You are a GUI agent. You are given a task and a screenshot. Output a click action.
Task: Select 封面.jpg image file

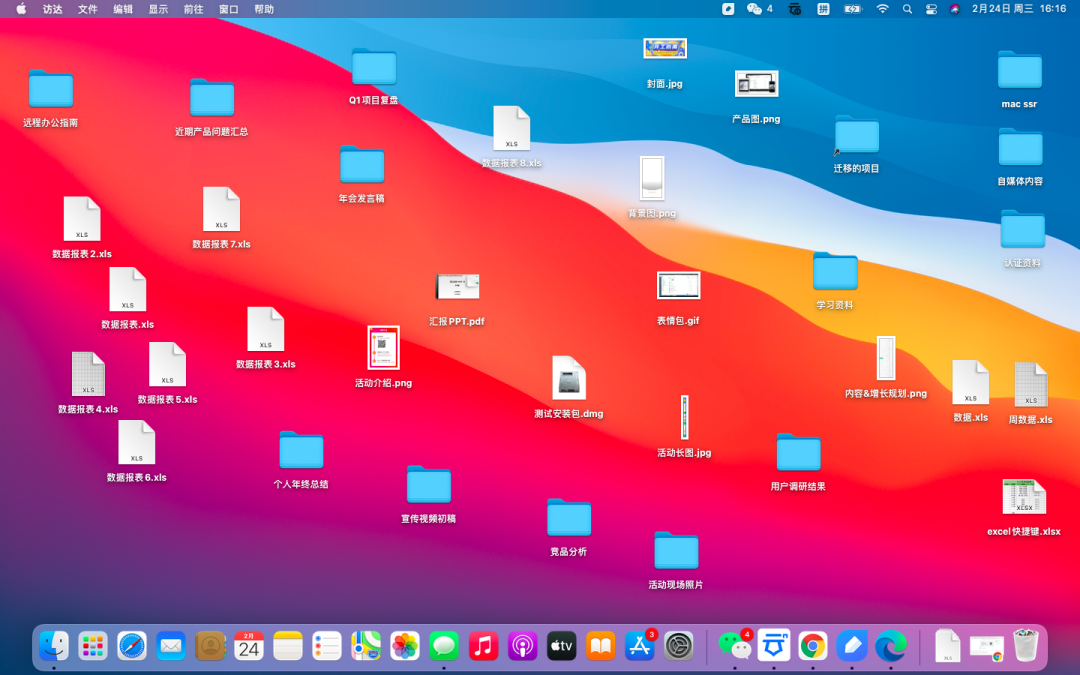665,62
